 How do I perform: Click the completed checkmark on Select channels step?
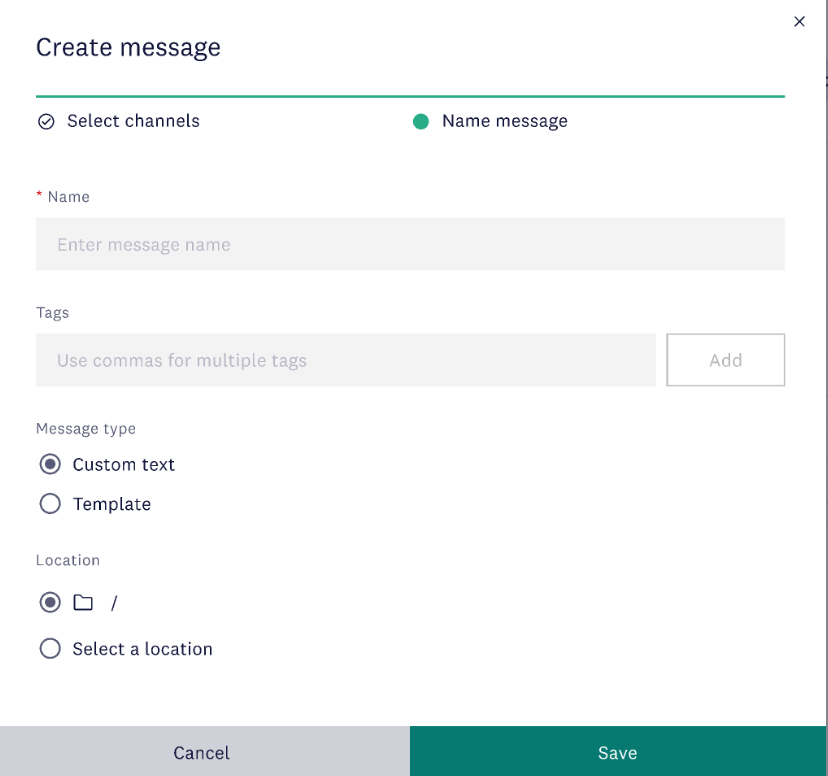(x=46, y=120)
